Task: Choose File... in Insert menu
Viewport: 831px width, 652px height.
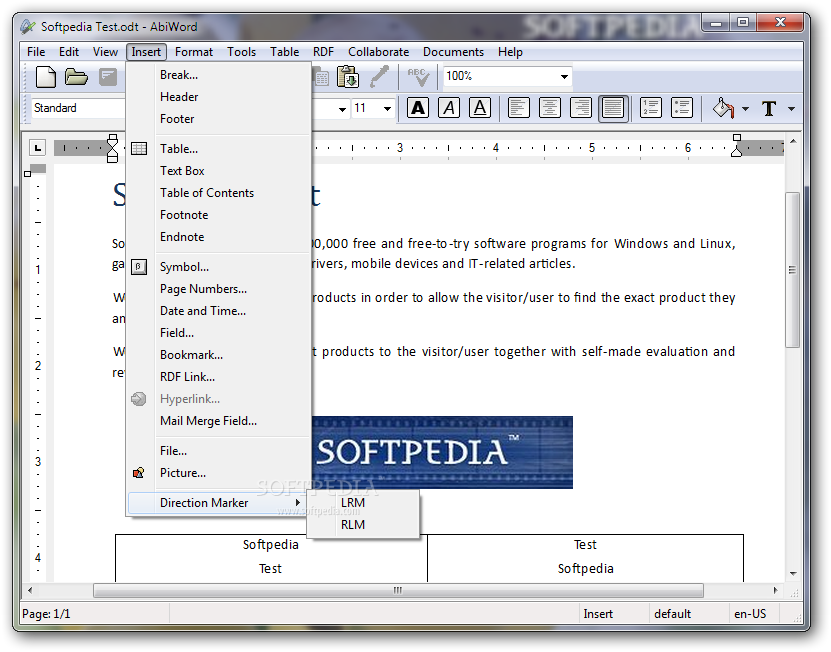Action: [219, 451]
